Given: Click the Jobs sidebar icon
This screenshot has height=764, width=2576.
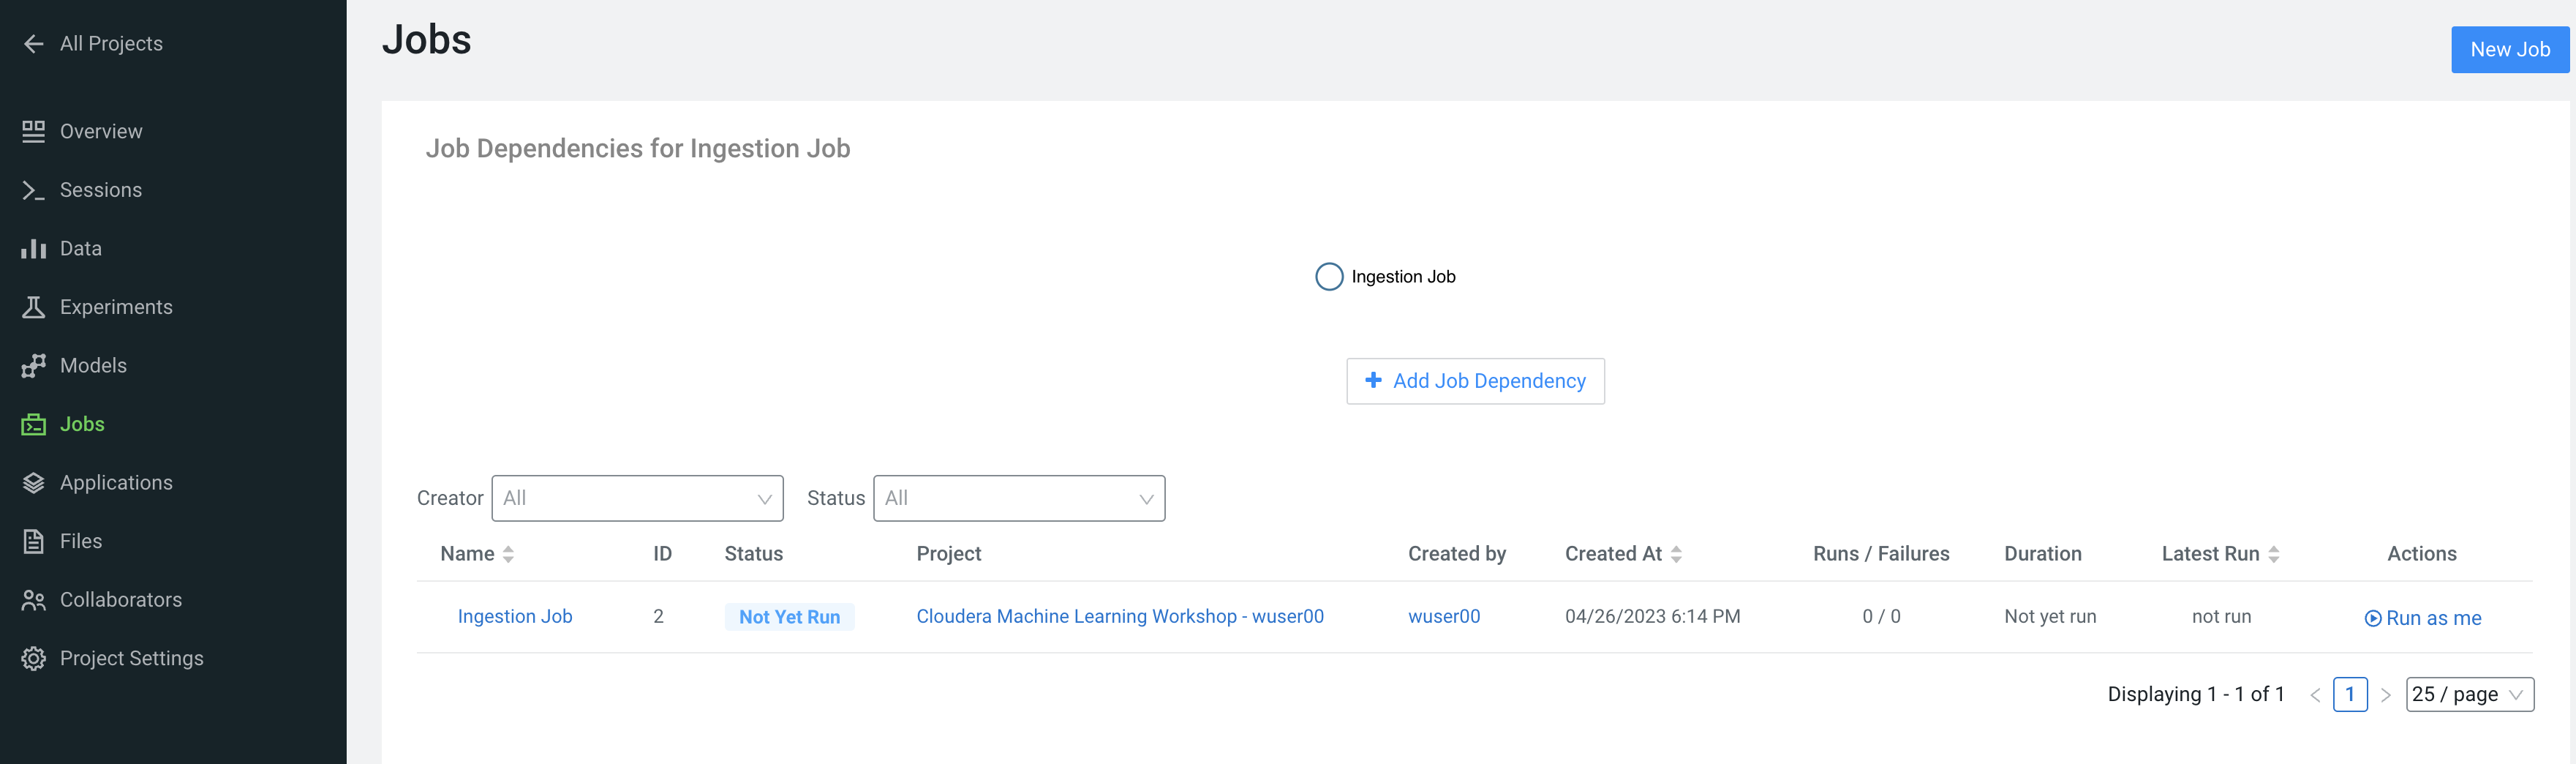Looking at the screenshot, I should (33, 424).
